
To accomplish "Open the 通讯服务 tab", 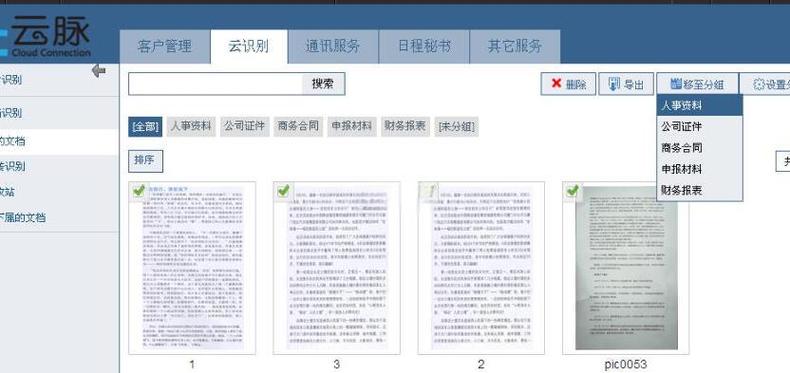I will pyautogui.click(x=333, y=47).
